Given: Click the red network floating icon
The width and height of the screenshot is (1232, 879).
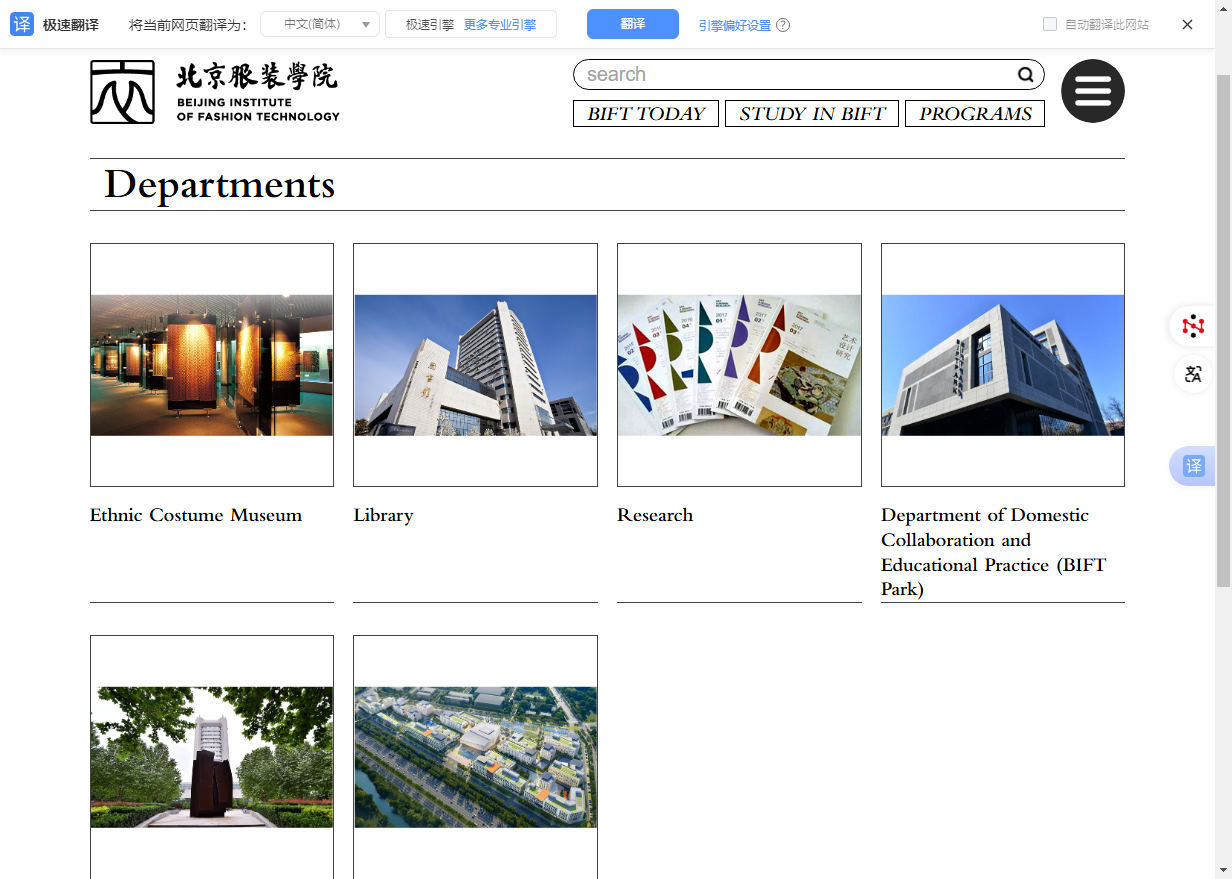Looking at the screenshot, I should (1192, 326).
